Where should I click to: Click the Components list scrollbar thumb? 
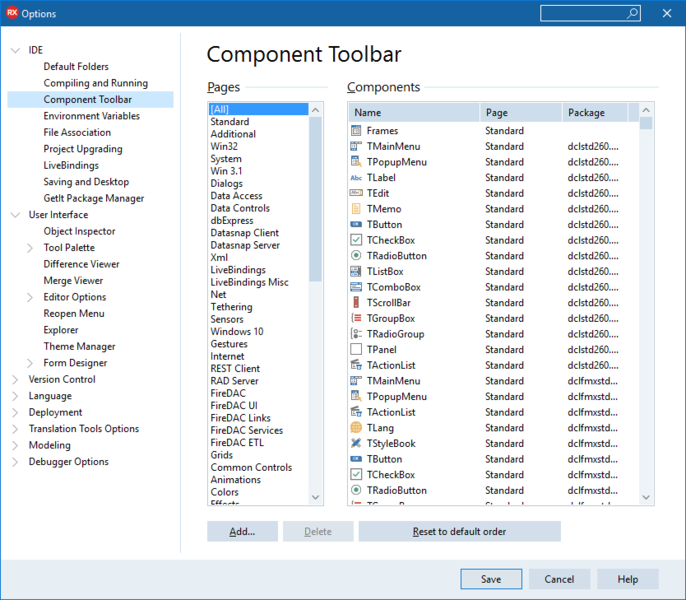click(x=646, y=123)
